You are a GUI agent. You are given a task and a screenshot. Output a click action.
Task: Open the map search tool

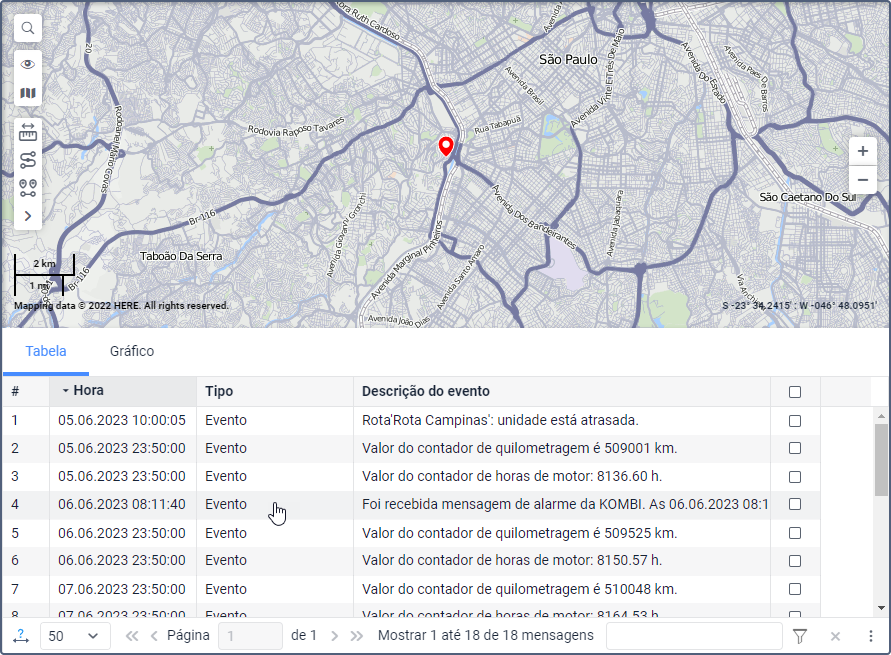pyautogui.click(x=28, y=28)
